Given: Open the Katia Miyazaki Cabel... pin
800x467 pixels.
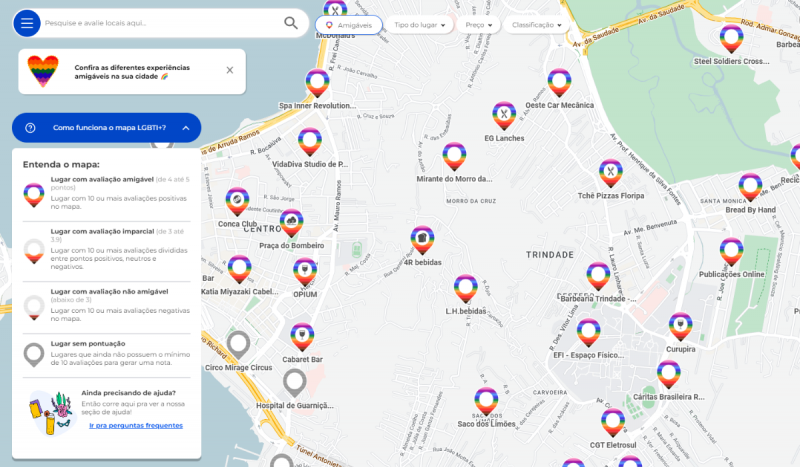Looking at the screenshot, I should coord(239,269).
